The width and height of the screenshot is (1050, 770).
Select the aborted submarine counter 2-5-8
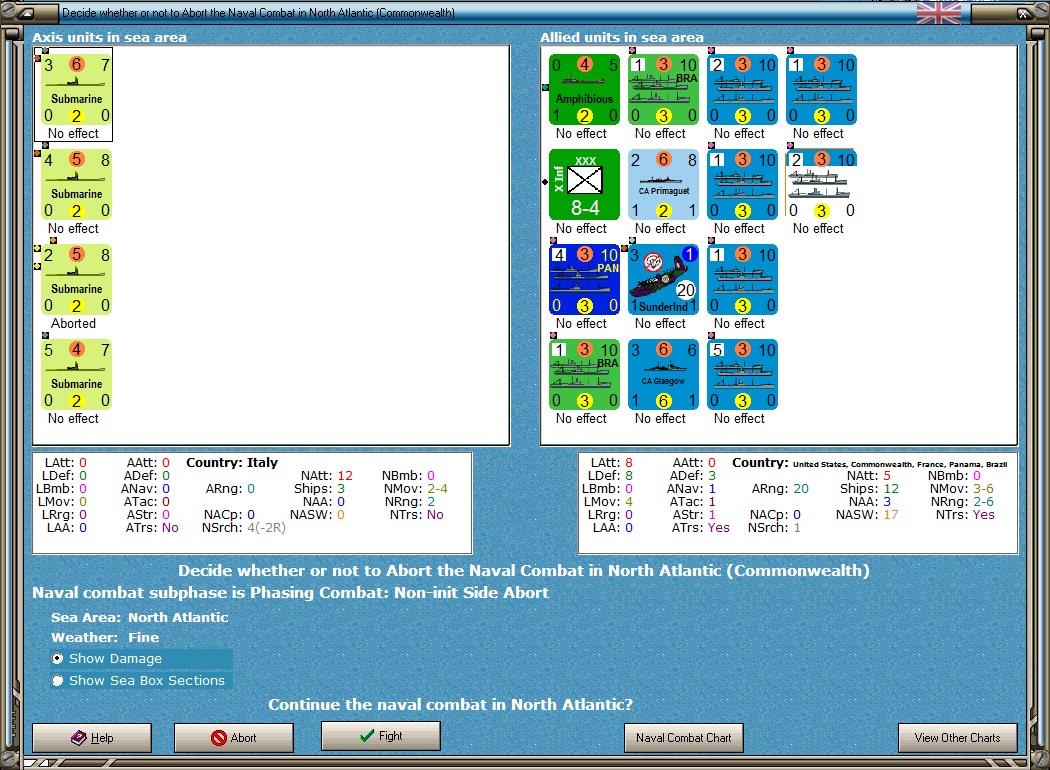point(76,281)
